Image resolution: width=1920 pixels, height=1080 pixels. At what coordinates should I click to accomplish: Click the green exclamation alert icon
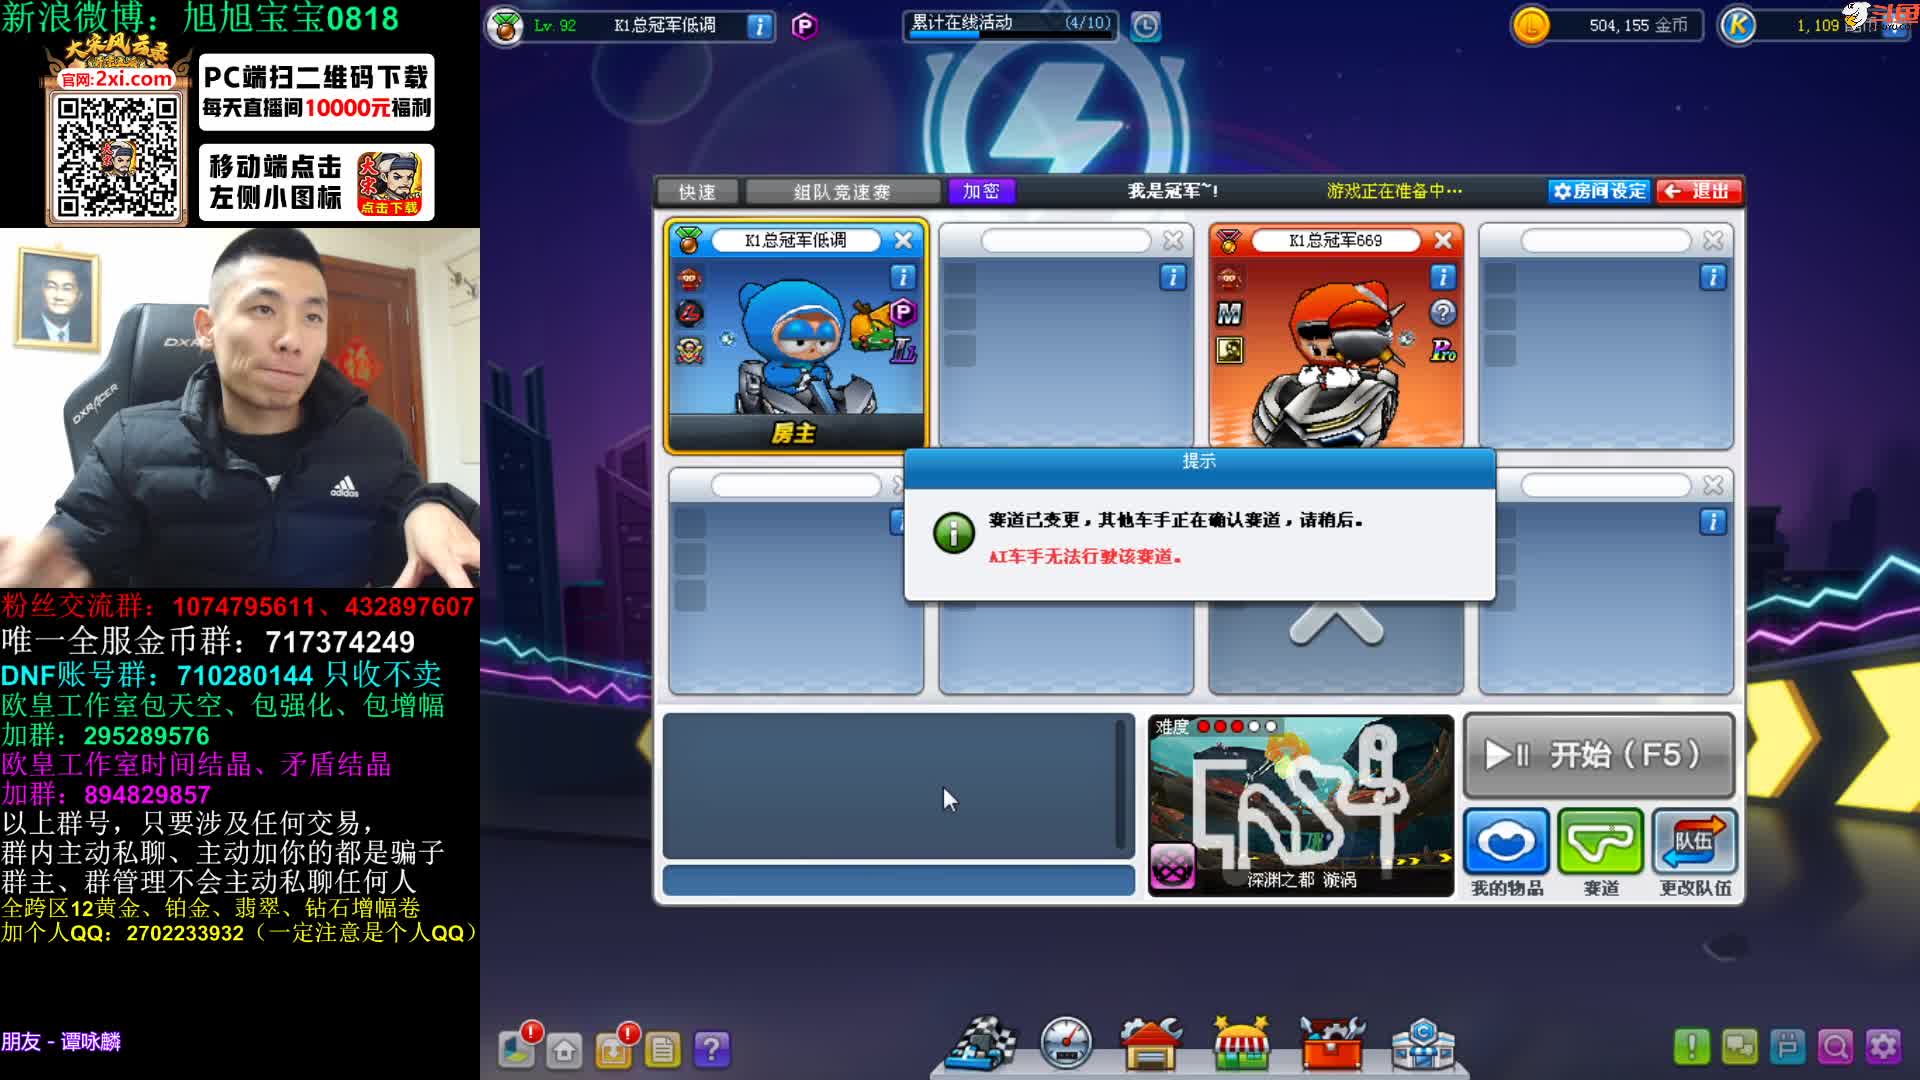(x=1692, y=1047)
